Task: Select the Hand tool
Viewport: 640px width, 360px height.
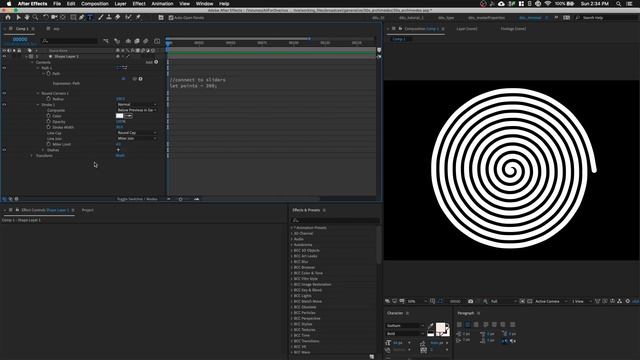Action: (x=27, y=18)
